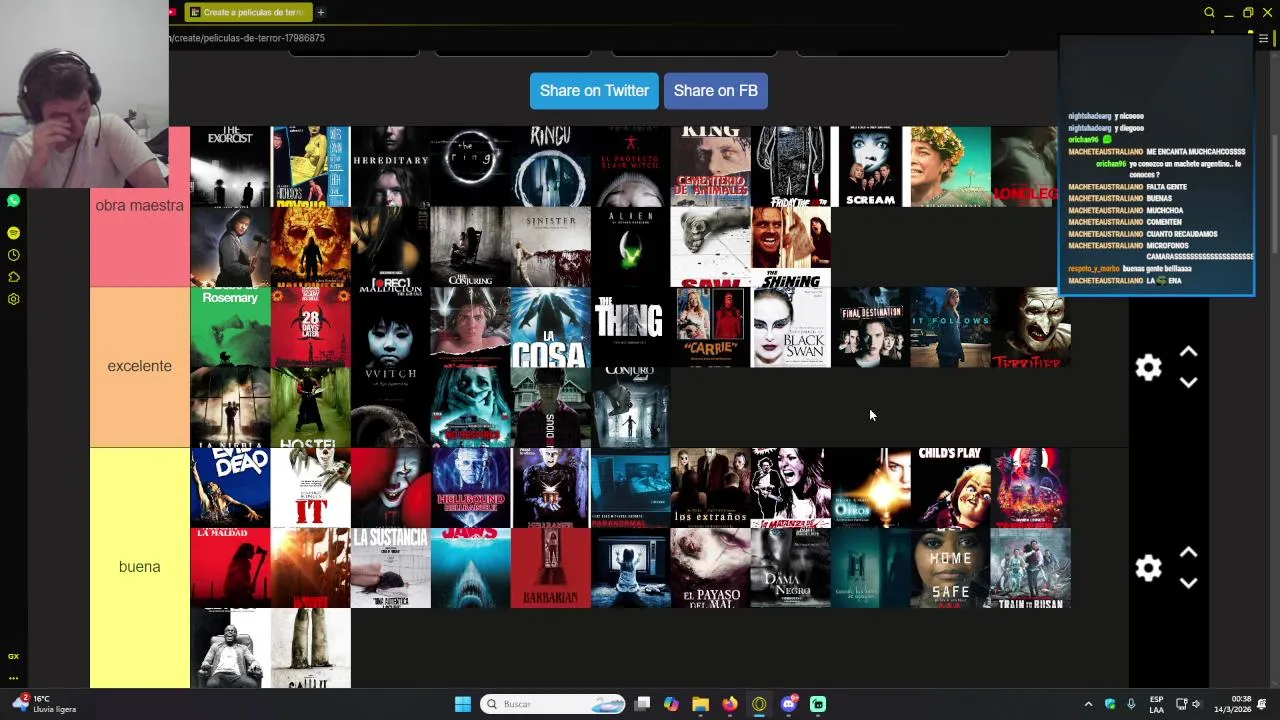Open WhatsApp in the Opera sidebar

point(13,201)
